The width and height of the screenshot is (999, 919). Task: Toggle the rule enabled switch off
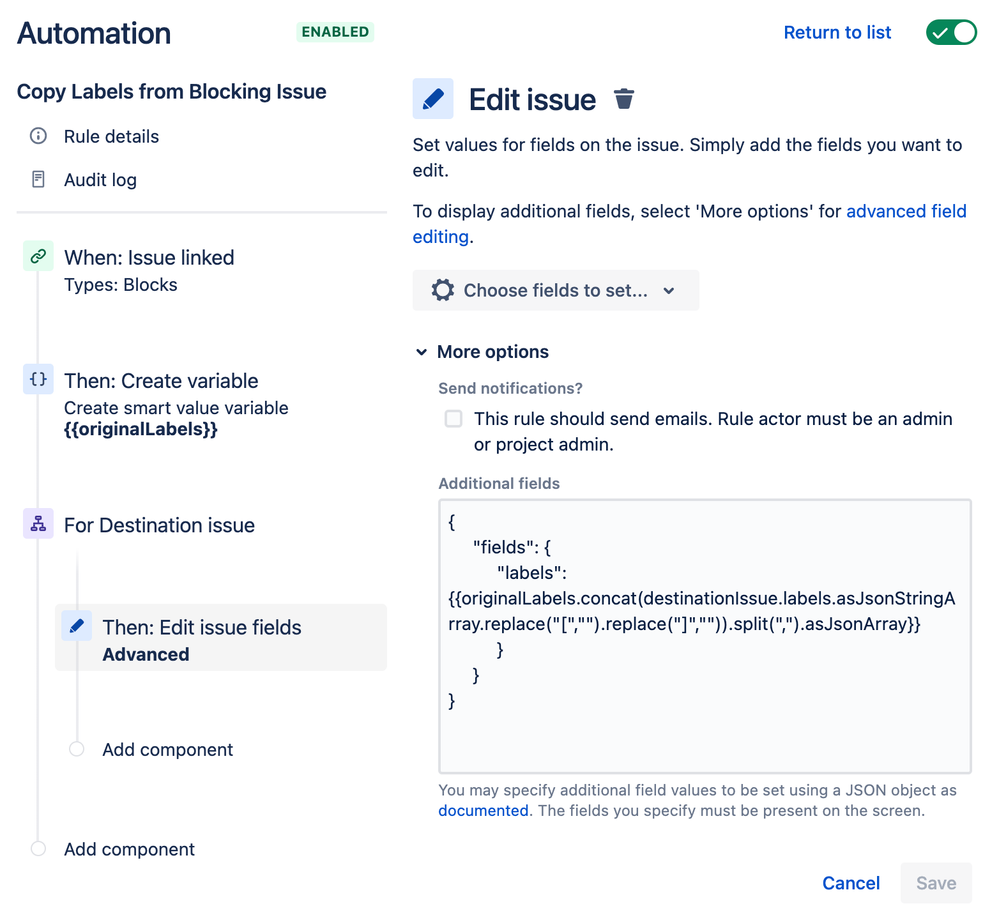(x=951, y=32)
